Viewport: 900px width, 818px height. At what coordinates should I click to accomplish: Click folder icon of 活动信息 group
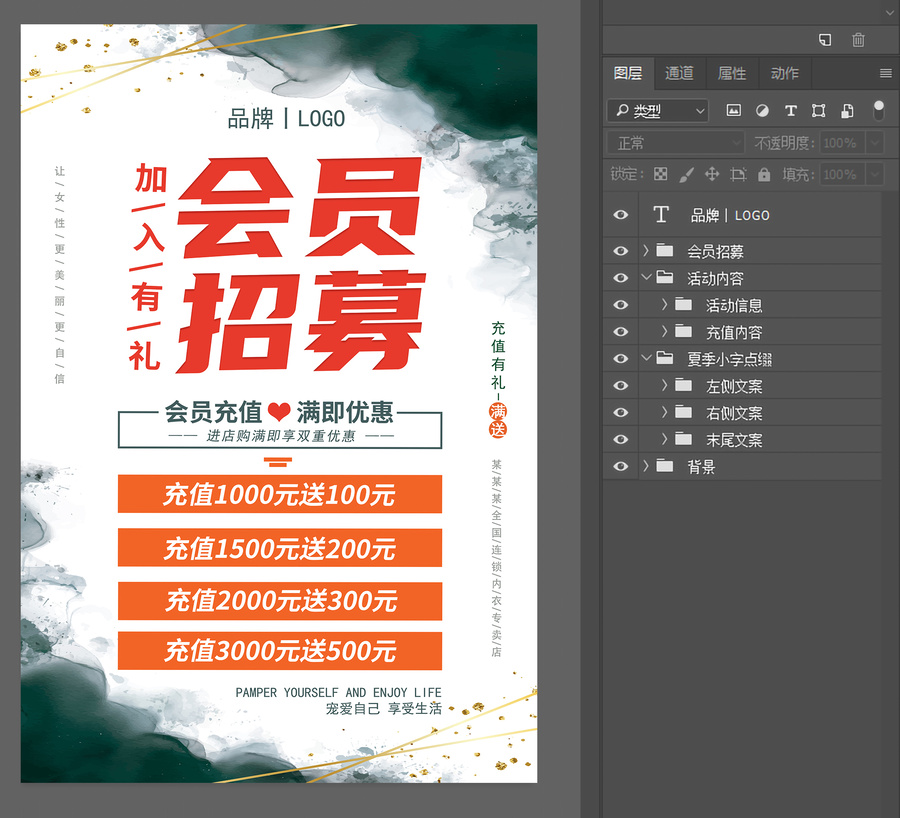coord(683,304)
